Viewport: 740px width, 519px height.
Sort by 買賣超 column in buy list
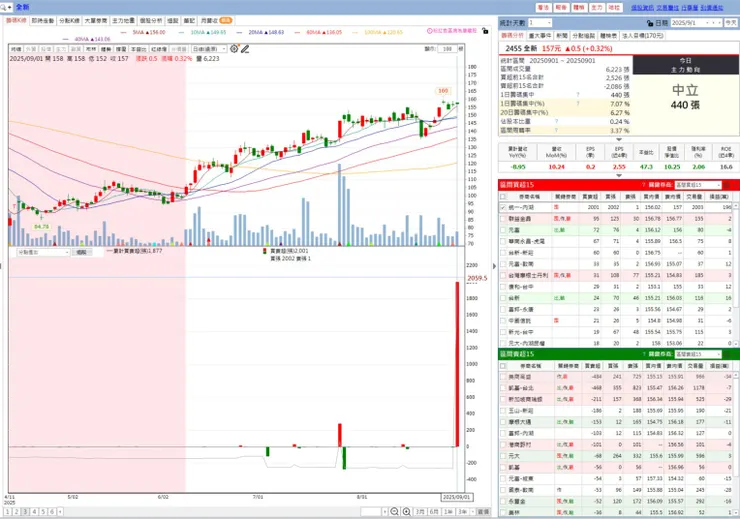pos(590,196)
